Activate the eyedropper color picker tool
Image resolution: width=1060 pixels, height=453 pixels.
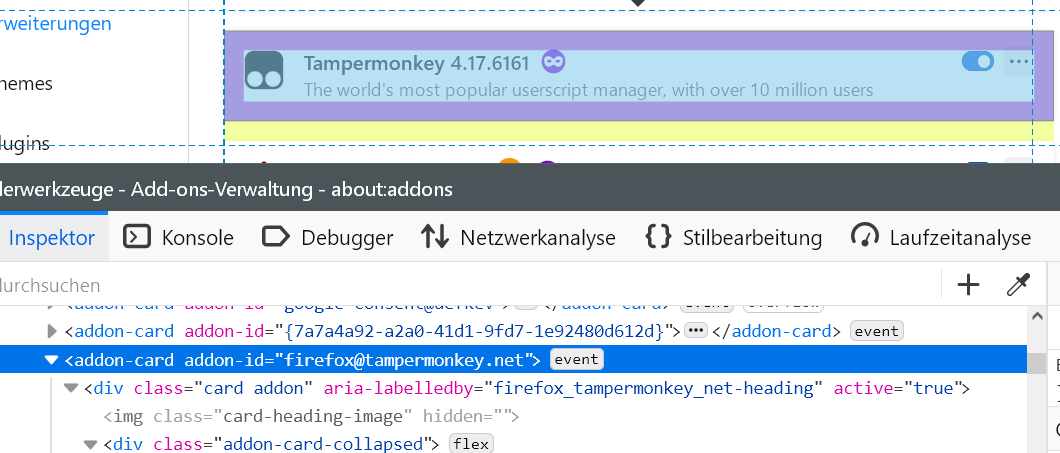click(1018, 285)
